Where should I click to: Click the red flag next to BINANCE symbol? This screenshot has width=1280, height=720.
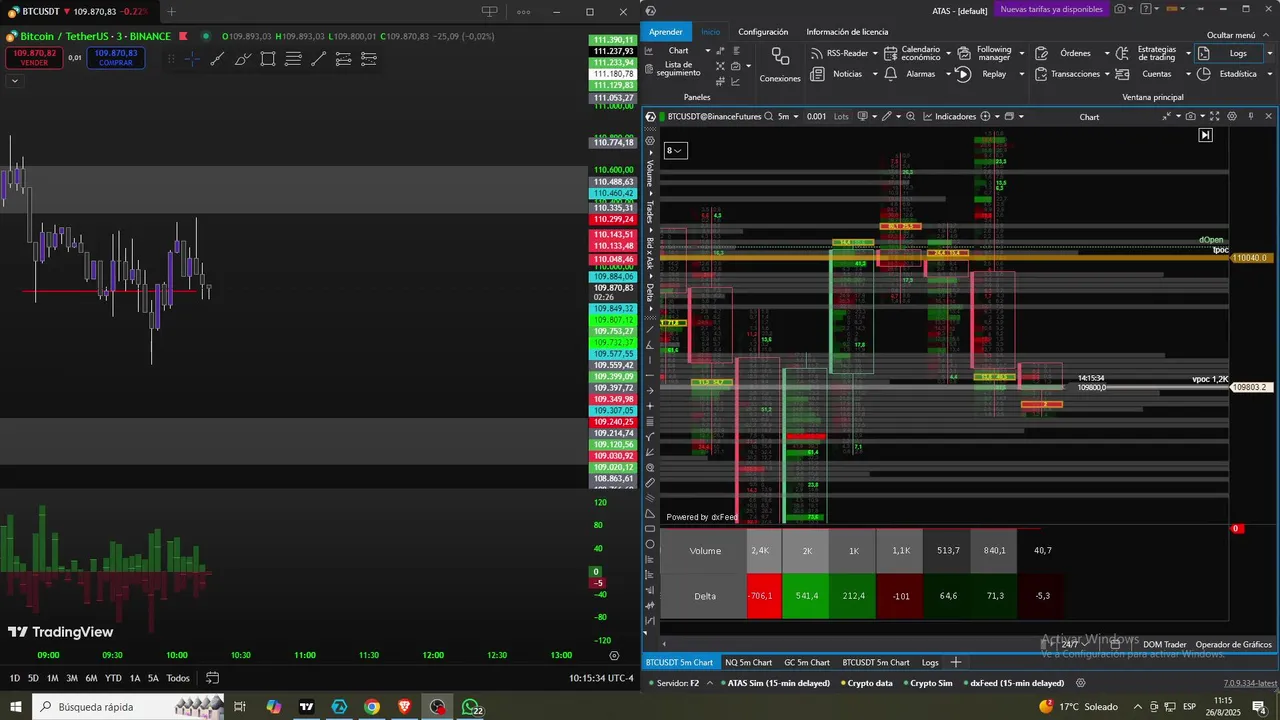coord(184,36)
